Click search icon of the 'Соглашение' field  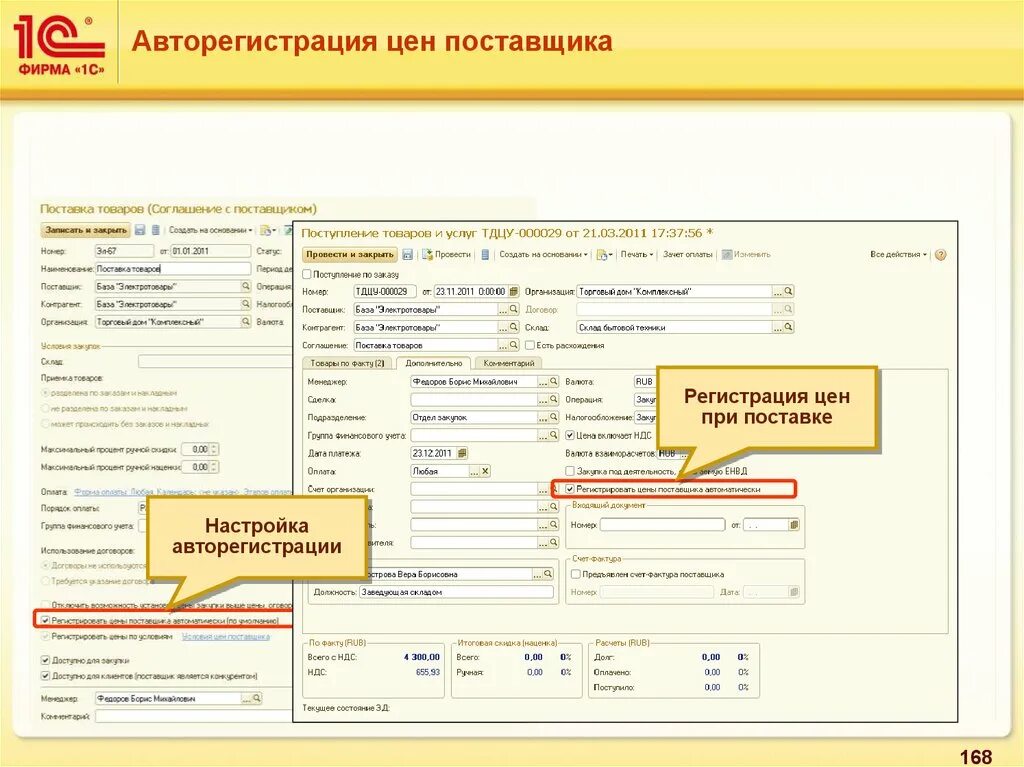(514, 344)
